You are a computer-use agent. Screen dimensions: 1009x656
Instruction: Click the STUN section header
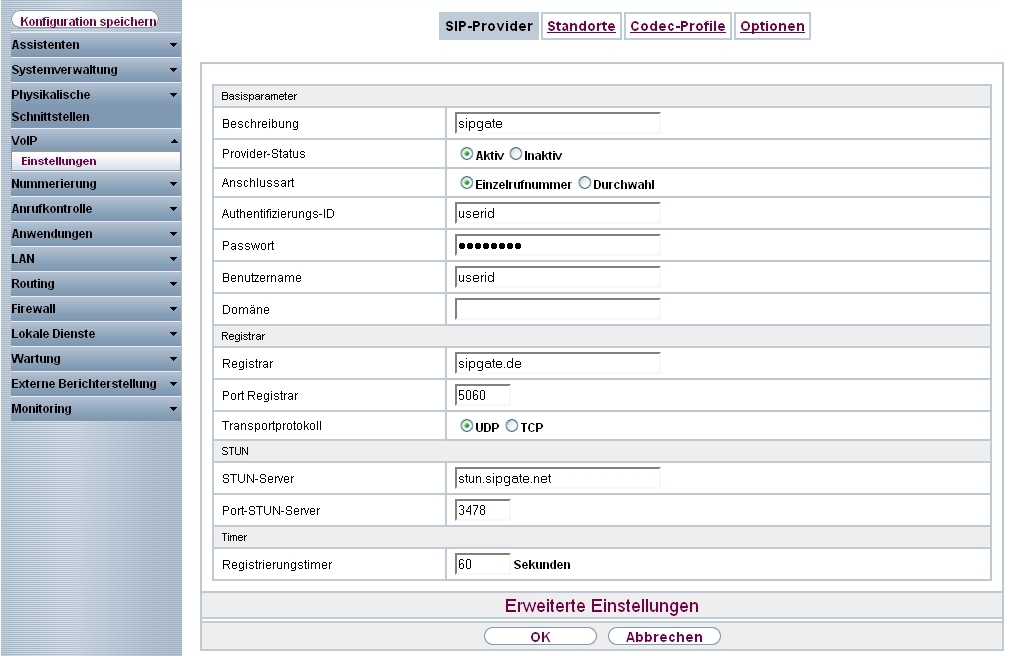click(602, 451)
